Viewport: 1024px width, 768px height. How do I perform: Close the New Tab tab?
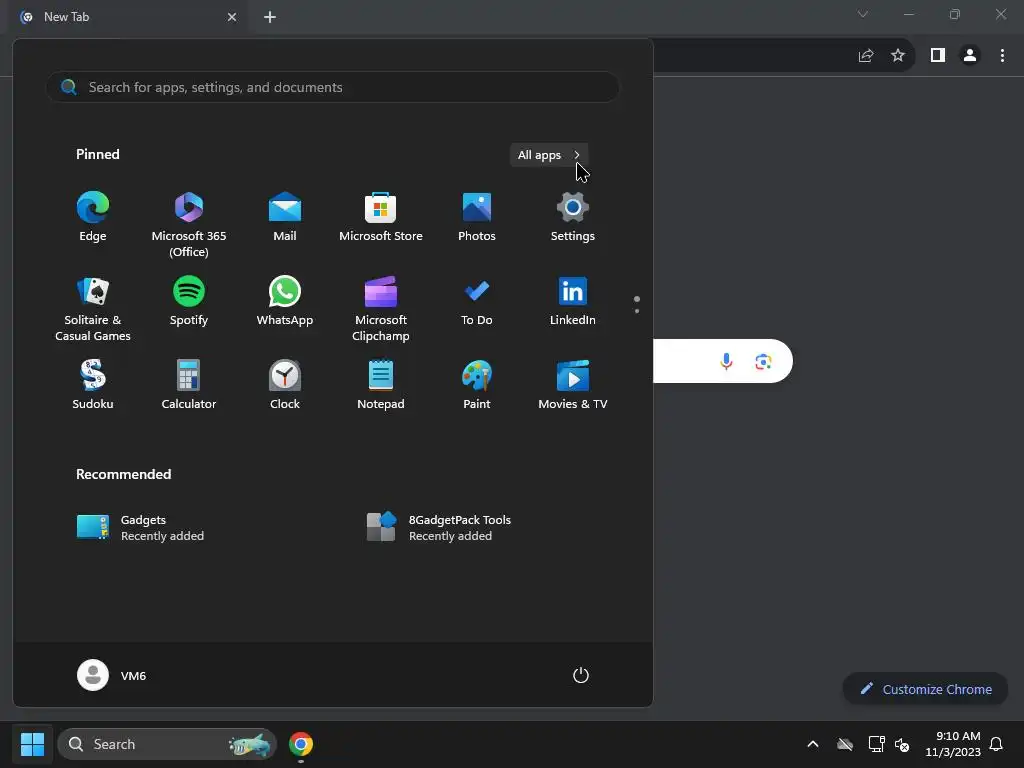pyautogui.click(x=232, y=17)
